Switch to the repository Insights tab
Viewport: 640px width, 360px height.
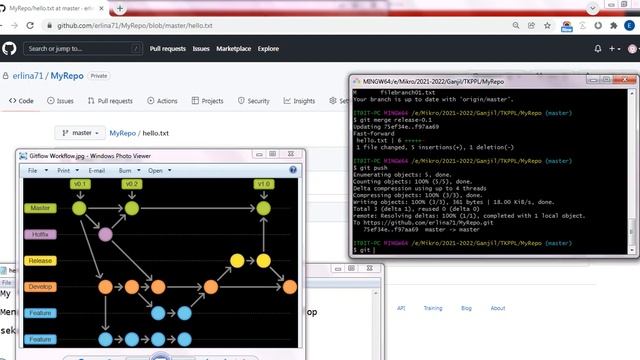[x=299, y=101]
